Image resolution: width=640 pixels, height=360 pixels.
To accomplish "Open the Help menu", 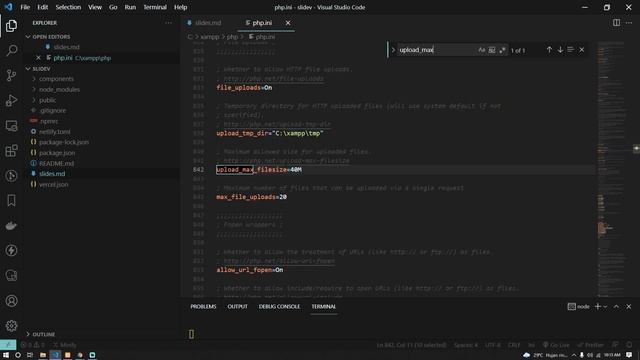I will 180,7.
